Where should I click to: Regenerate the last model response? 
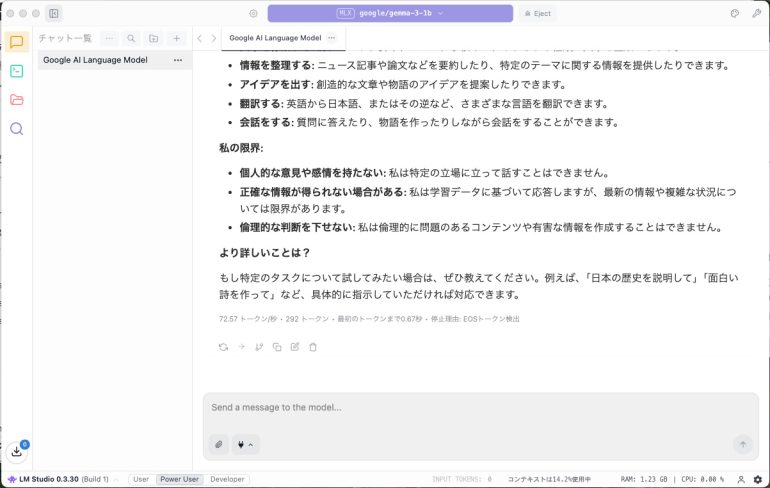[x=223, y=347]
